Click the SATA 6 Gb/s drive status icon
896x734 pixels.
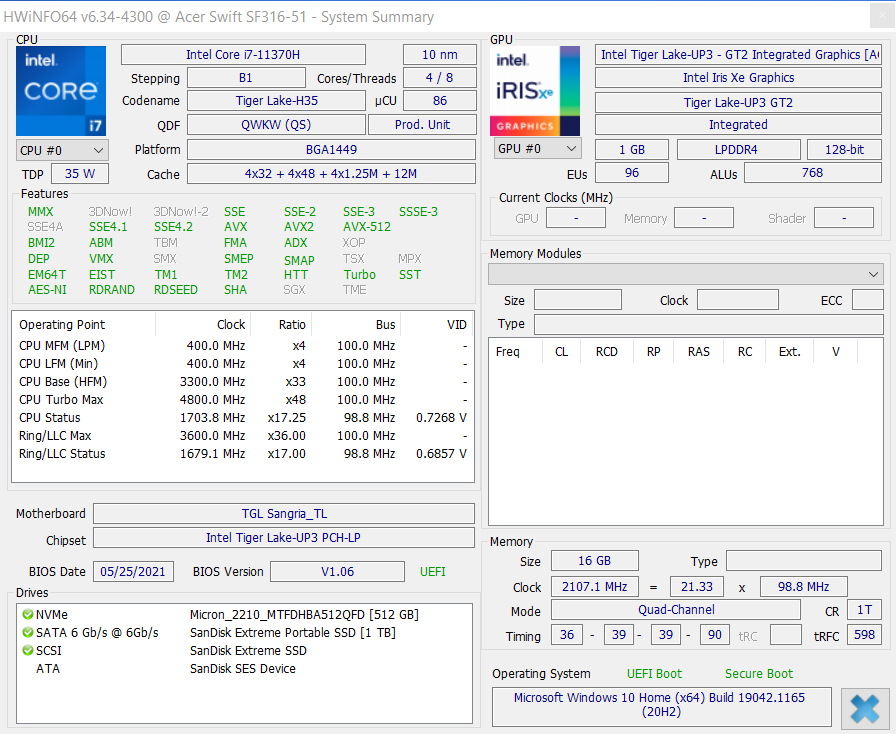[x=27, y=633]
